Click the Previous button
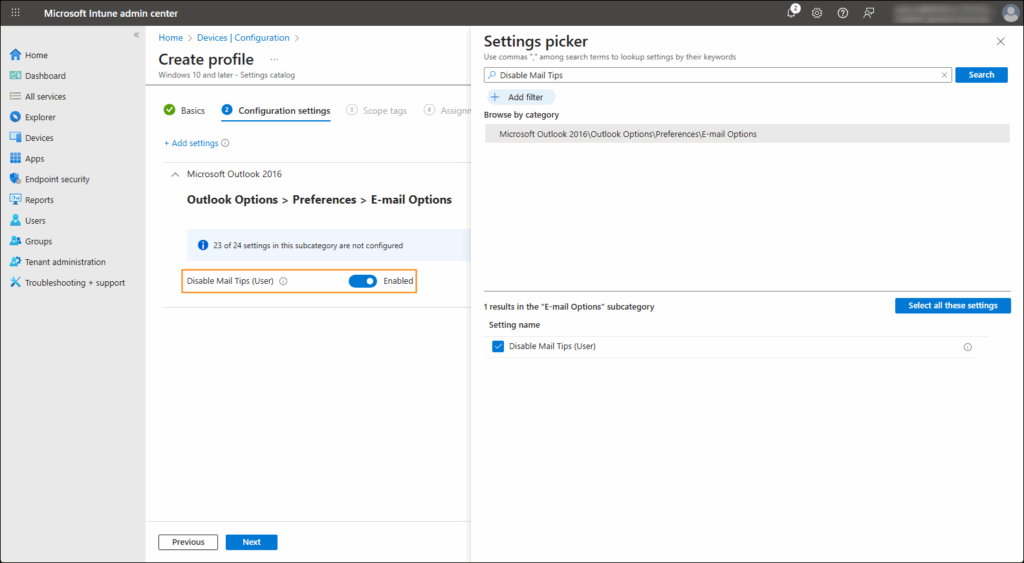 coord(188,542)
